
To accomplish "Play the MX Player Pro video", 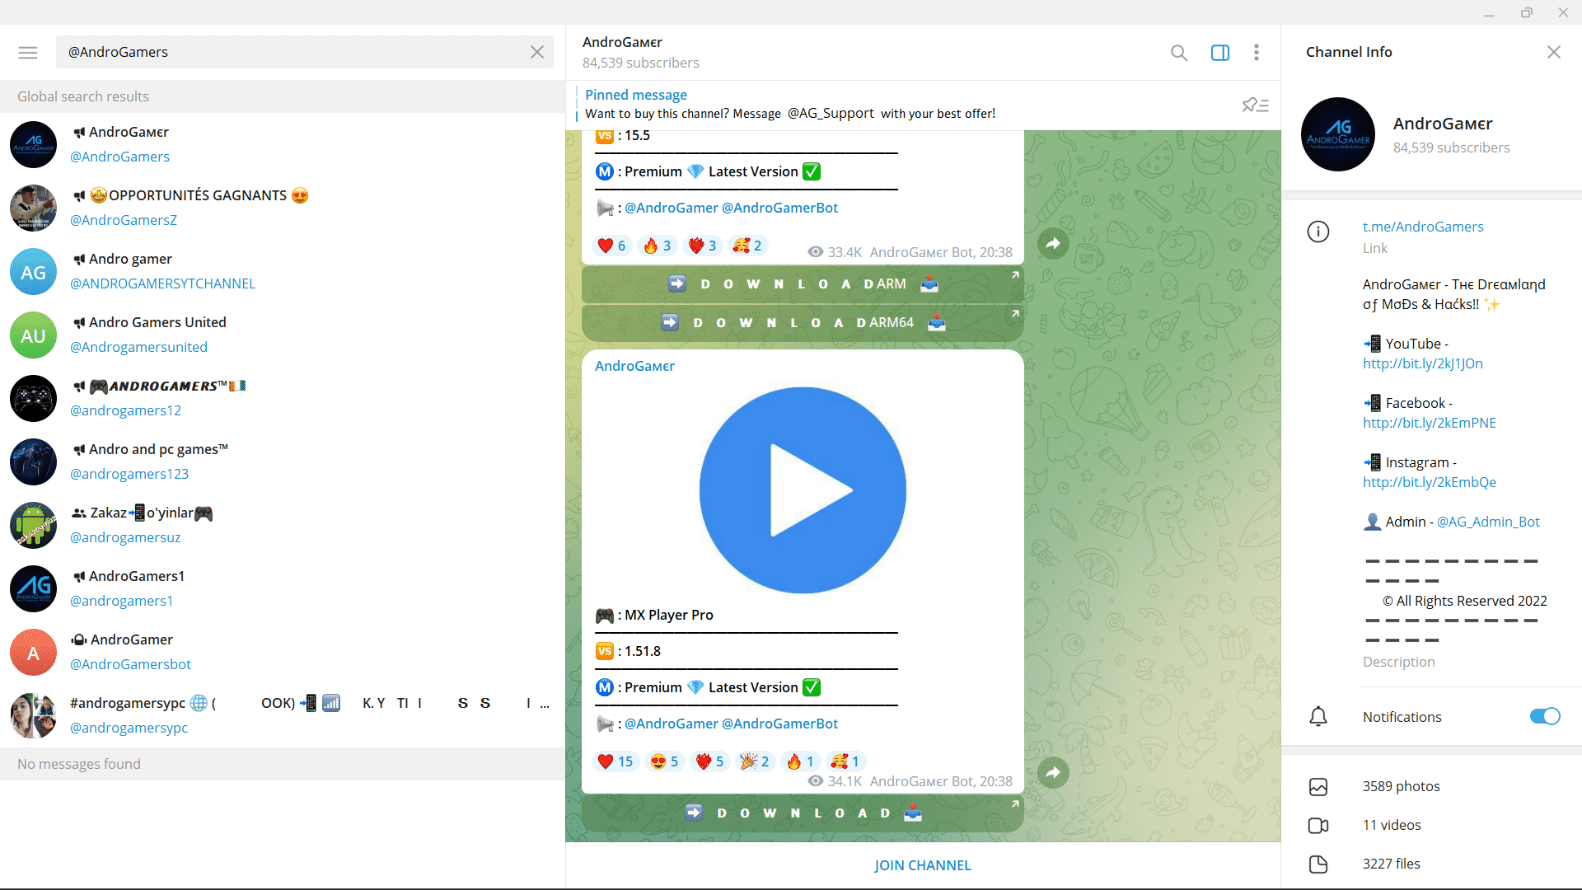I will click(803, 490).
